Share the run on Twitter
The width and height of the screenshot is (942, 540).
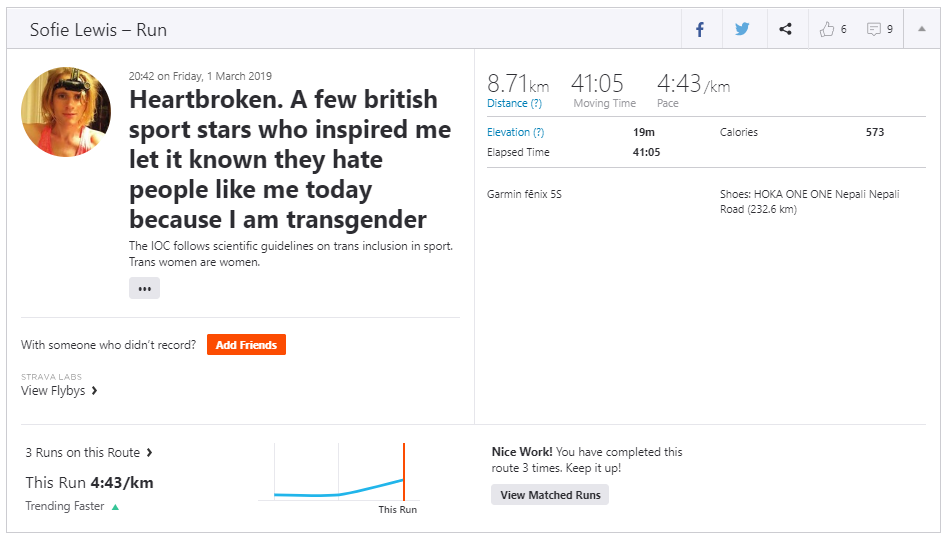click(742, 29)
